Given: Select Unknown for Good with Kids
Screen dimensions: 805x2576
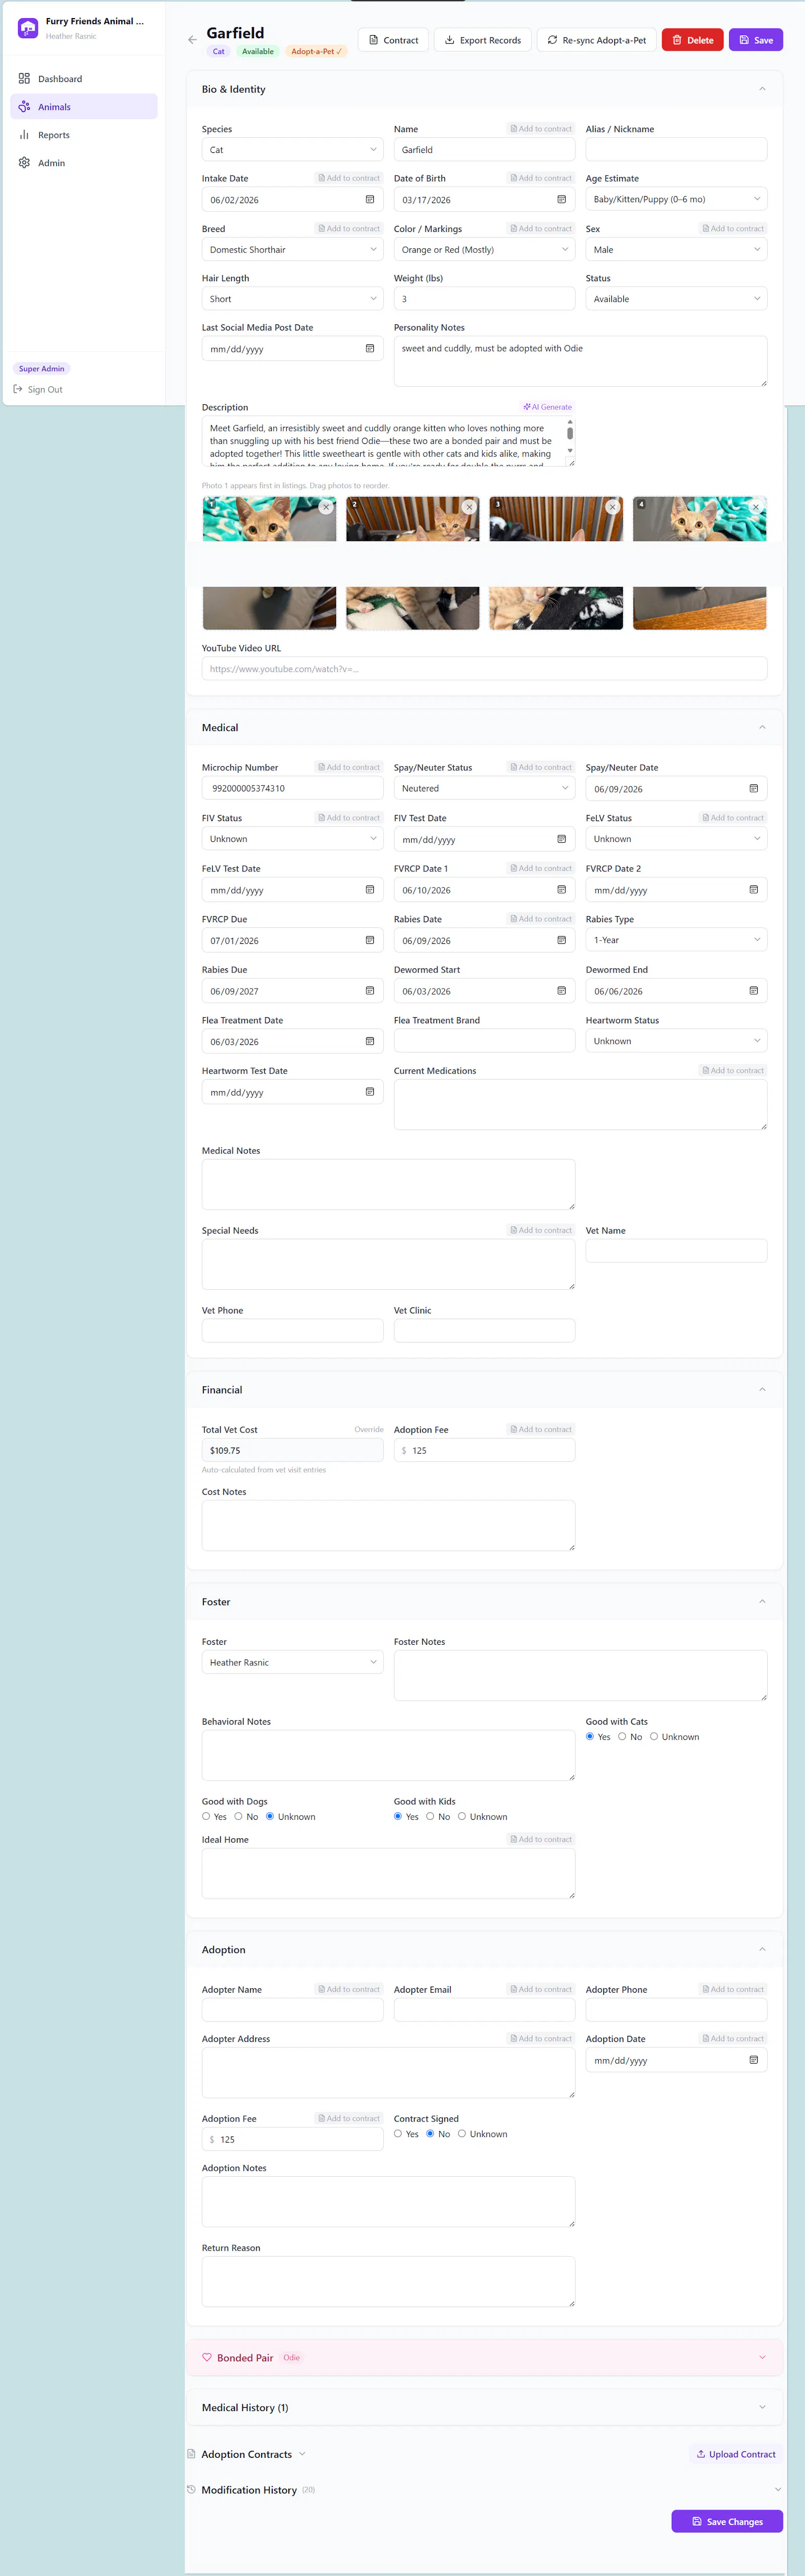Looking at the screenshot, I should 462,1817.
